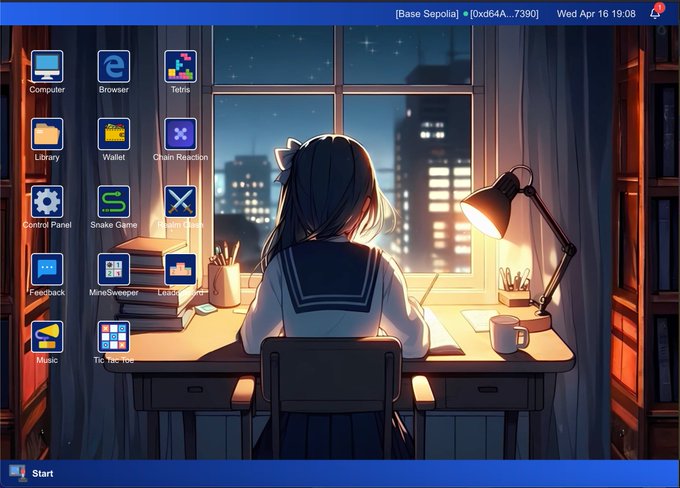680x488 pixels.
Task: Launch the MineSweeper game icon
Action: 113,269
